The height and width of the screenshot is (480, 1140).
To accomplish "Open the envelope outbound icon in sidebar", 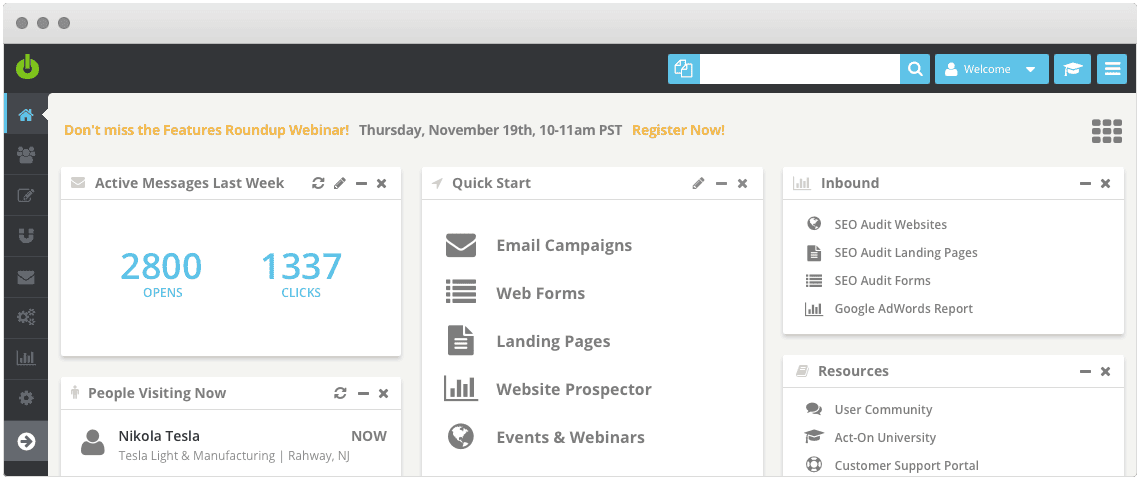I will pos(26,277).
